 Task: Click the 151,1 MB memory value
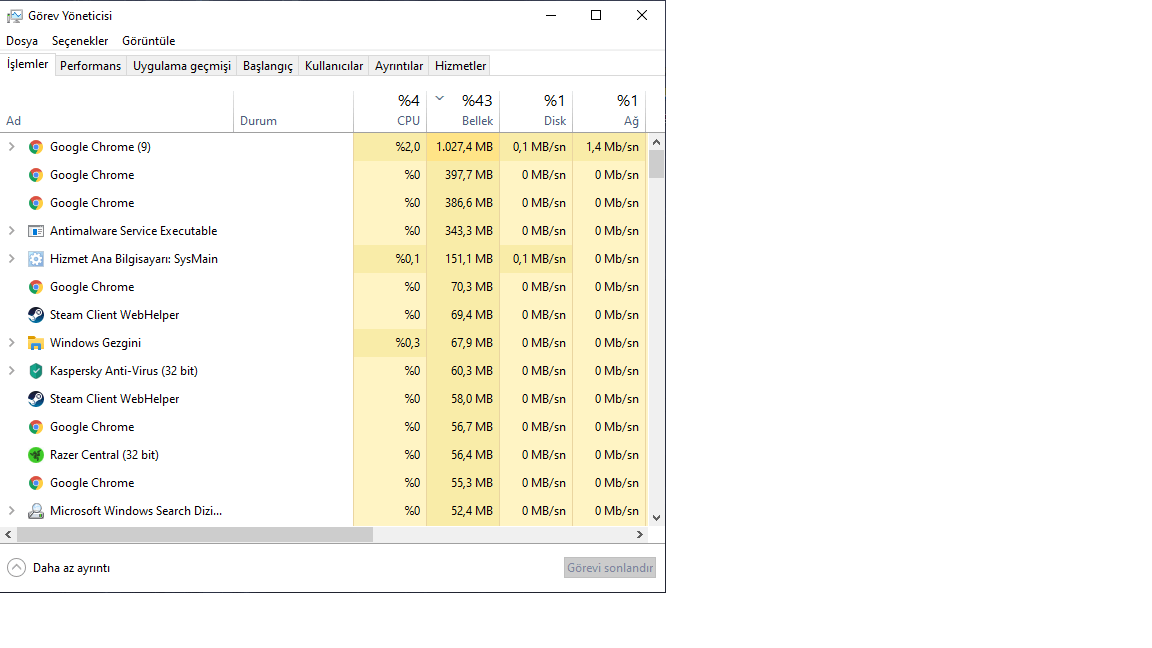coord(469,259)
